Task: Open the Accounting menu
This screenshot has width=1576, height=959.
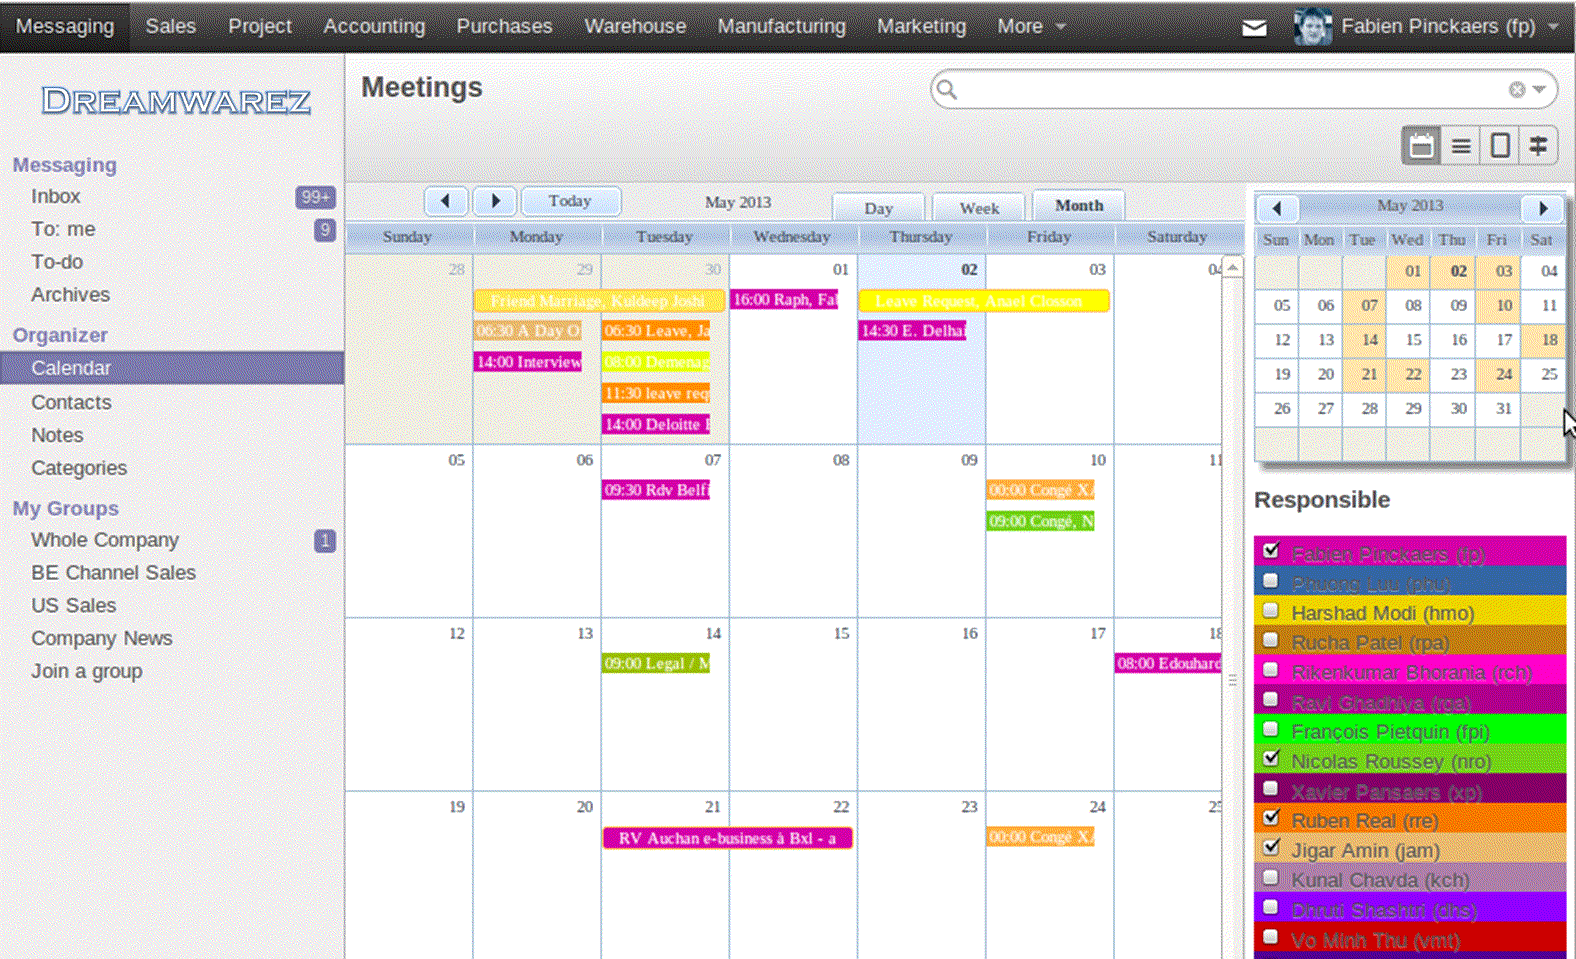Action: (374, 27)
